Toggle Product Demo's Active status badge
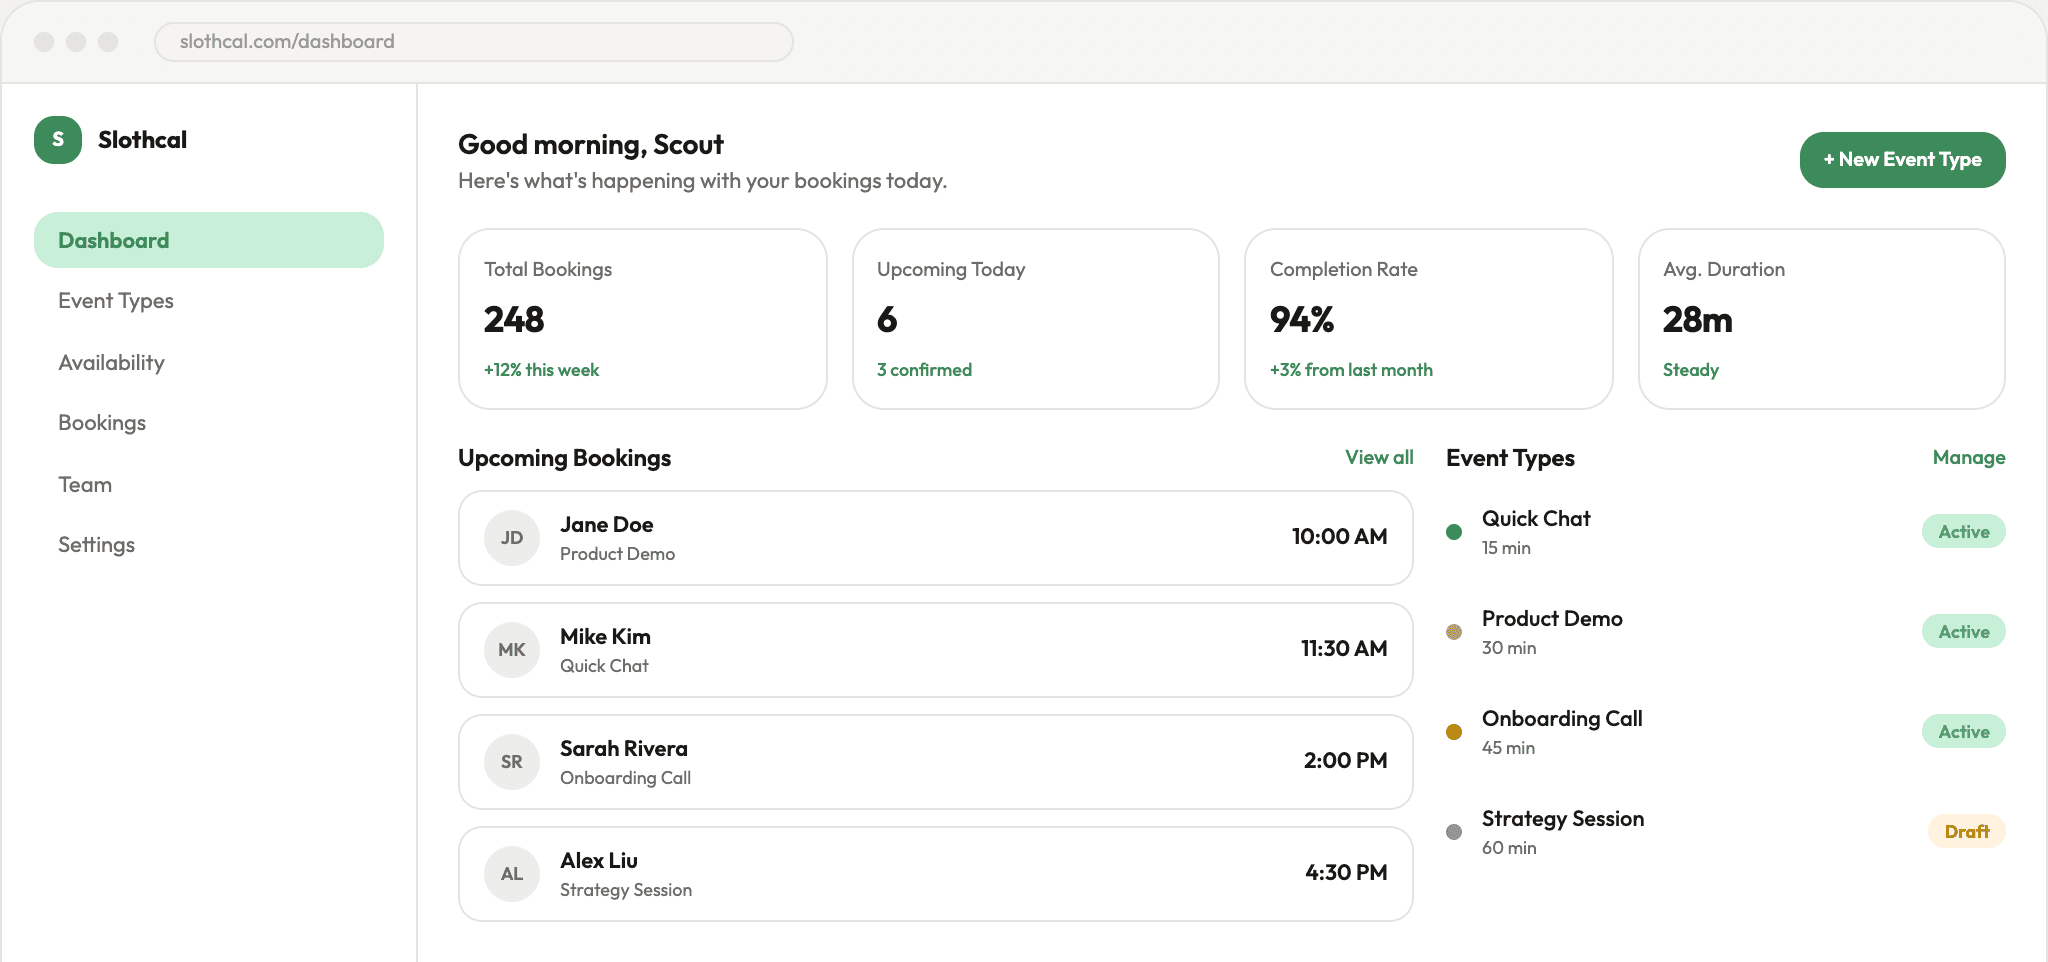This screenshot has height=962, width=2048. [x=1962, y=631]
